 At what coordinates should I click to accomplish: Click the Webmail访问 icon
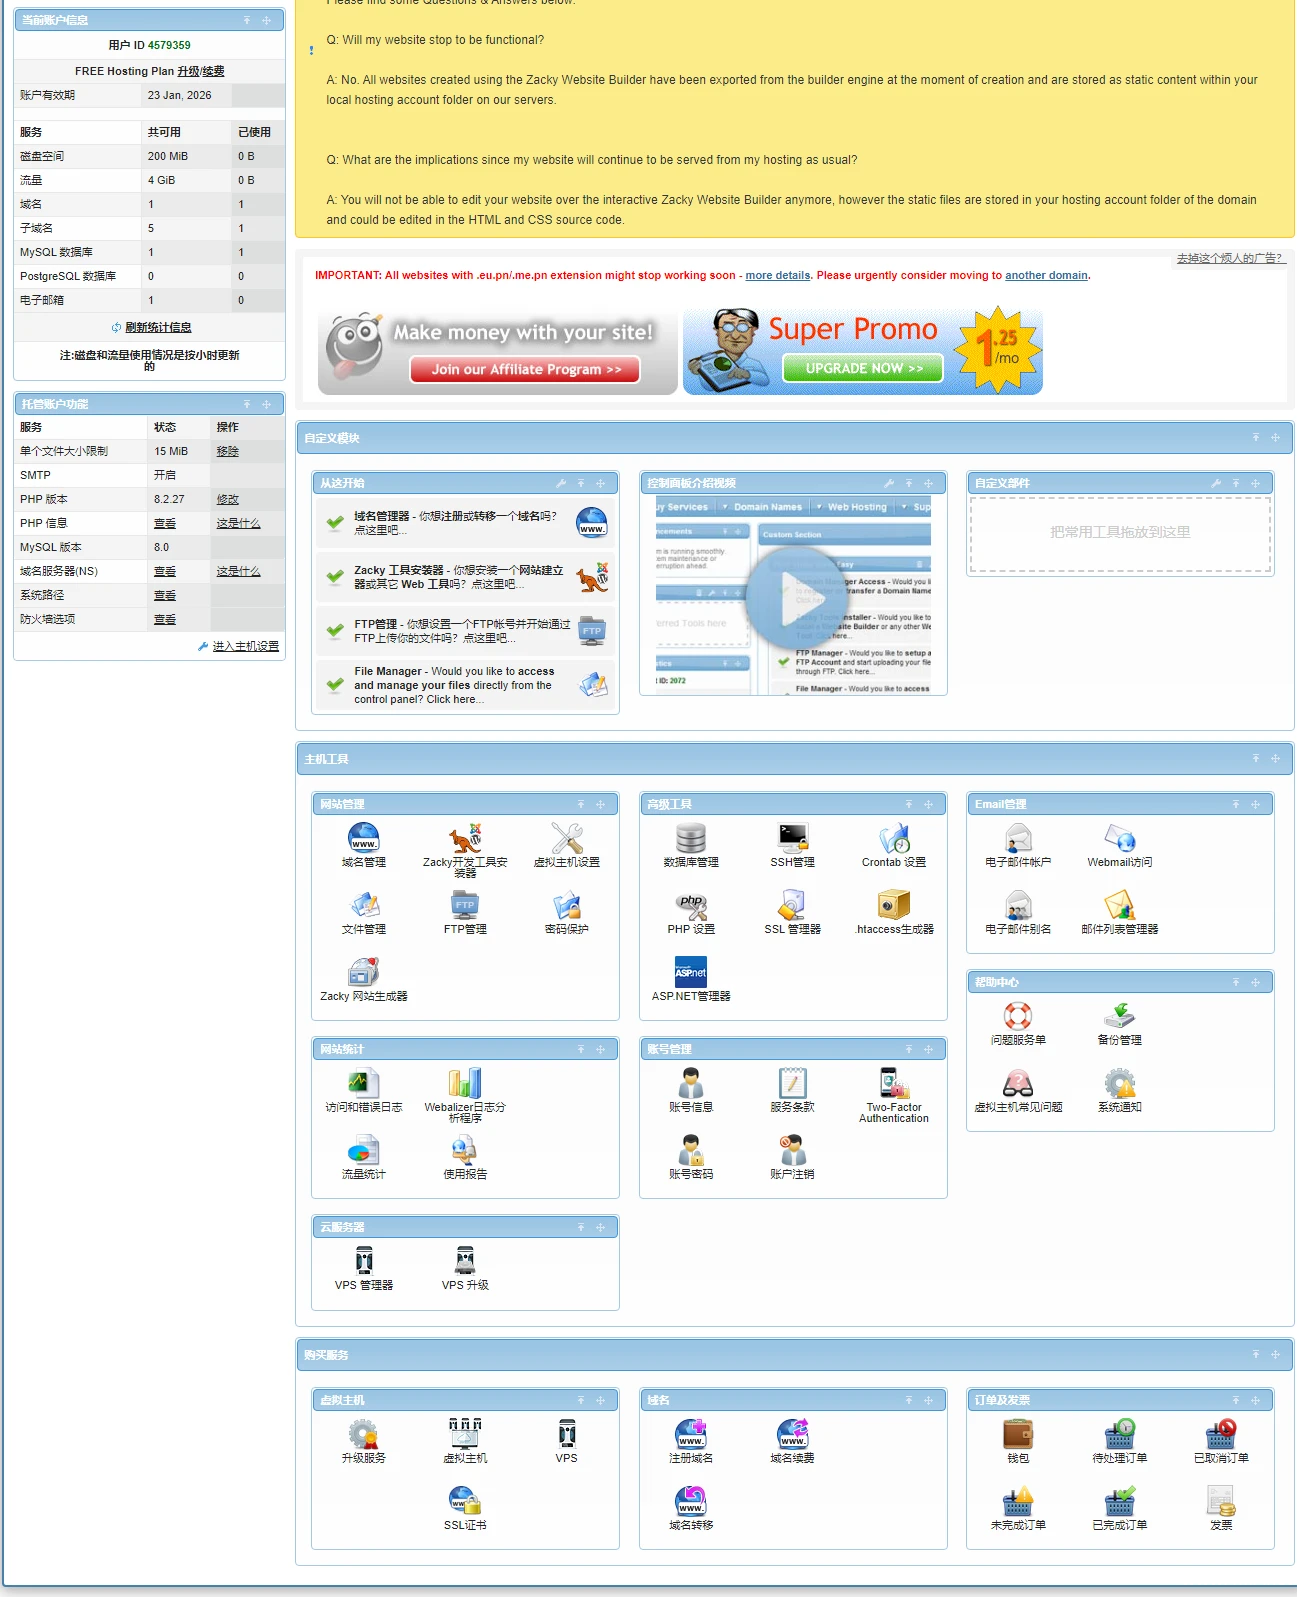point(1119,838)
